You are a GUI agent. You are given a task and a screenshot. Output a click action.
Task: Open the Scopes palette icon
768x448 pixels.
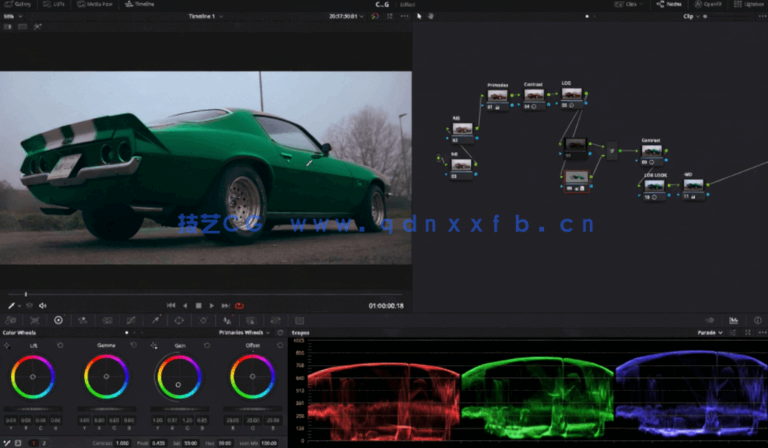(x=734, y=321)
